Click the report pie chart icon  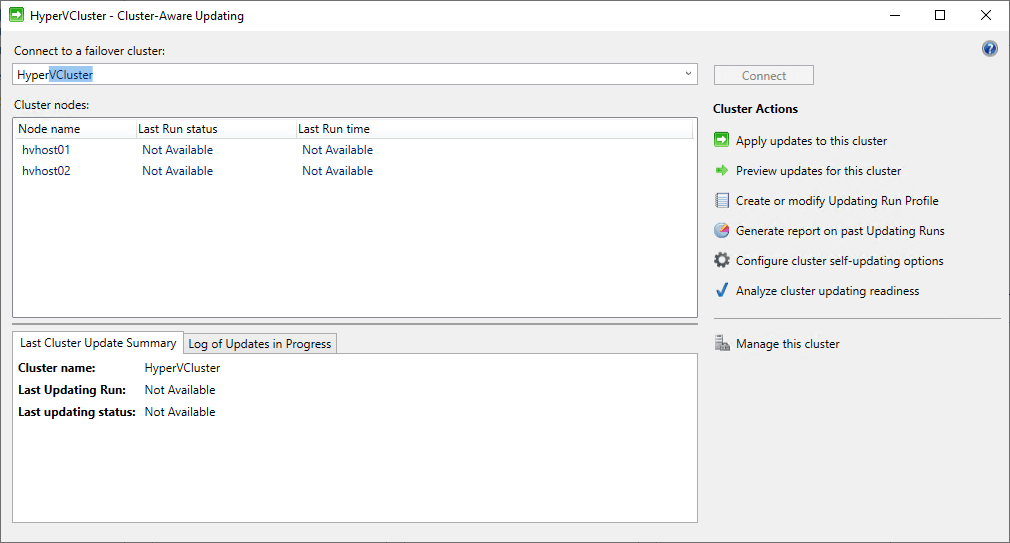point(722,231)
